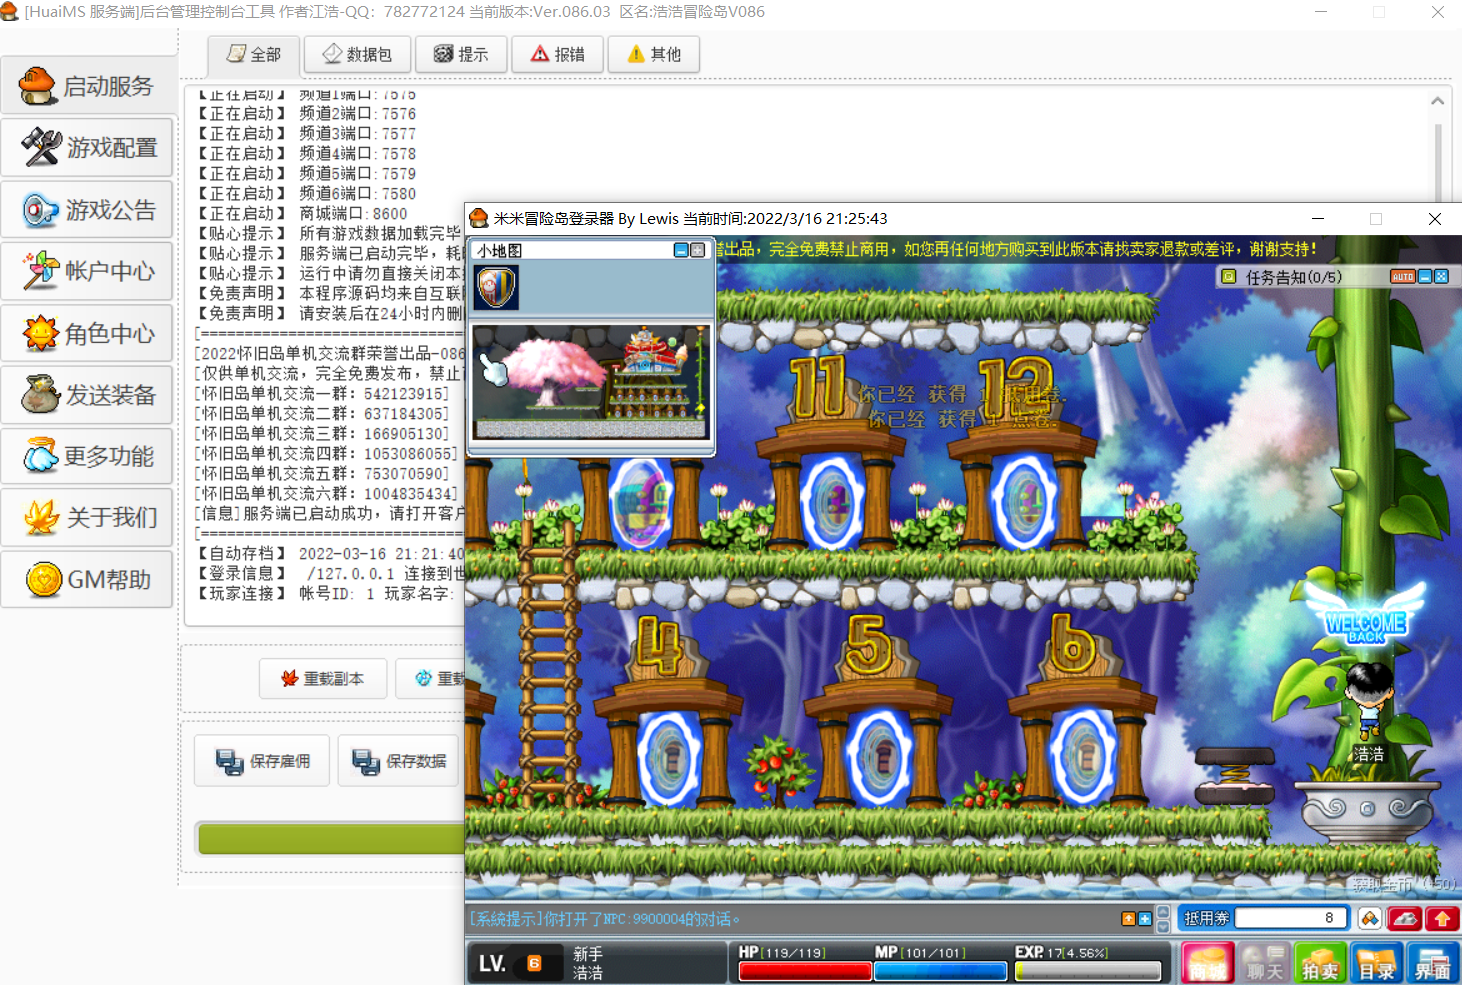This screenshot has height=985, width=1462.
Task: Click 保存数据 save data button
Action: pyautogui.click(x=399, y=761)
